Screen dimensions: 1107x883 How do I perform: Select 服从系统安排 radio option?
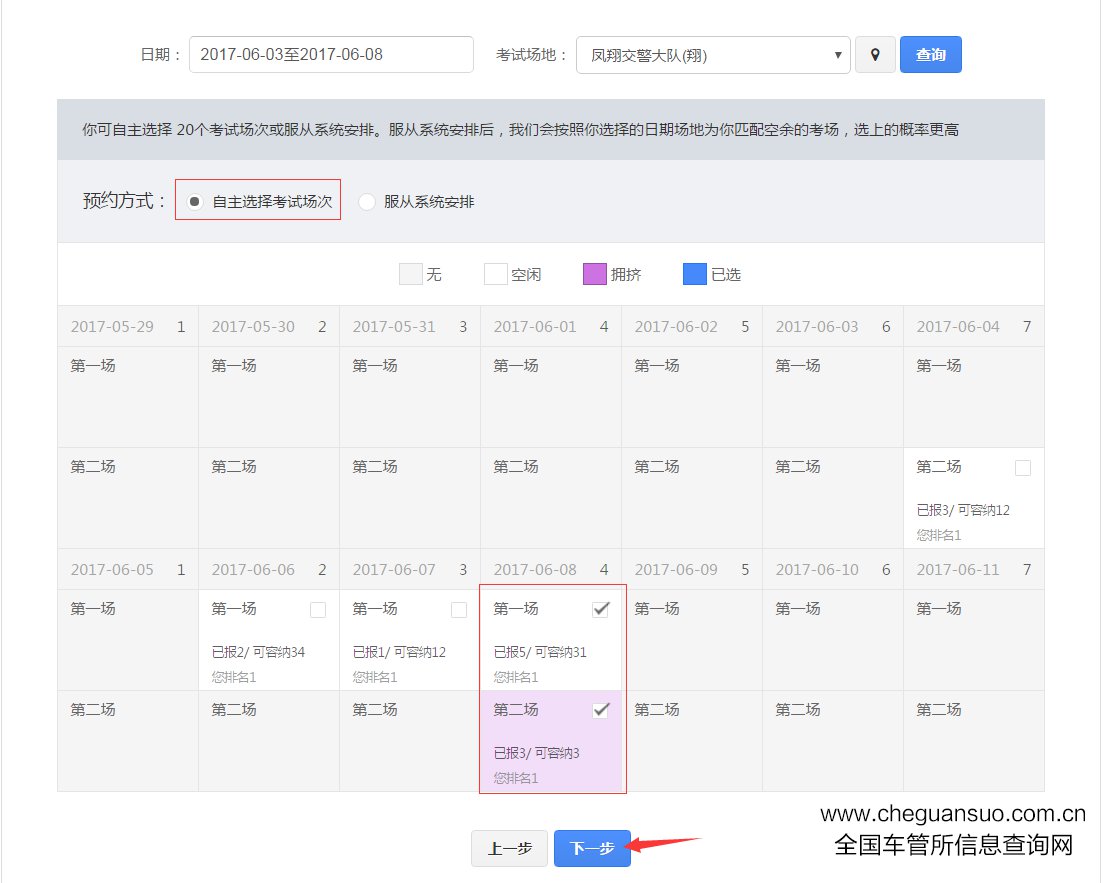tap(367, 201)
